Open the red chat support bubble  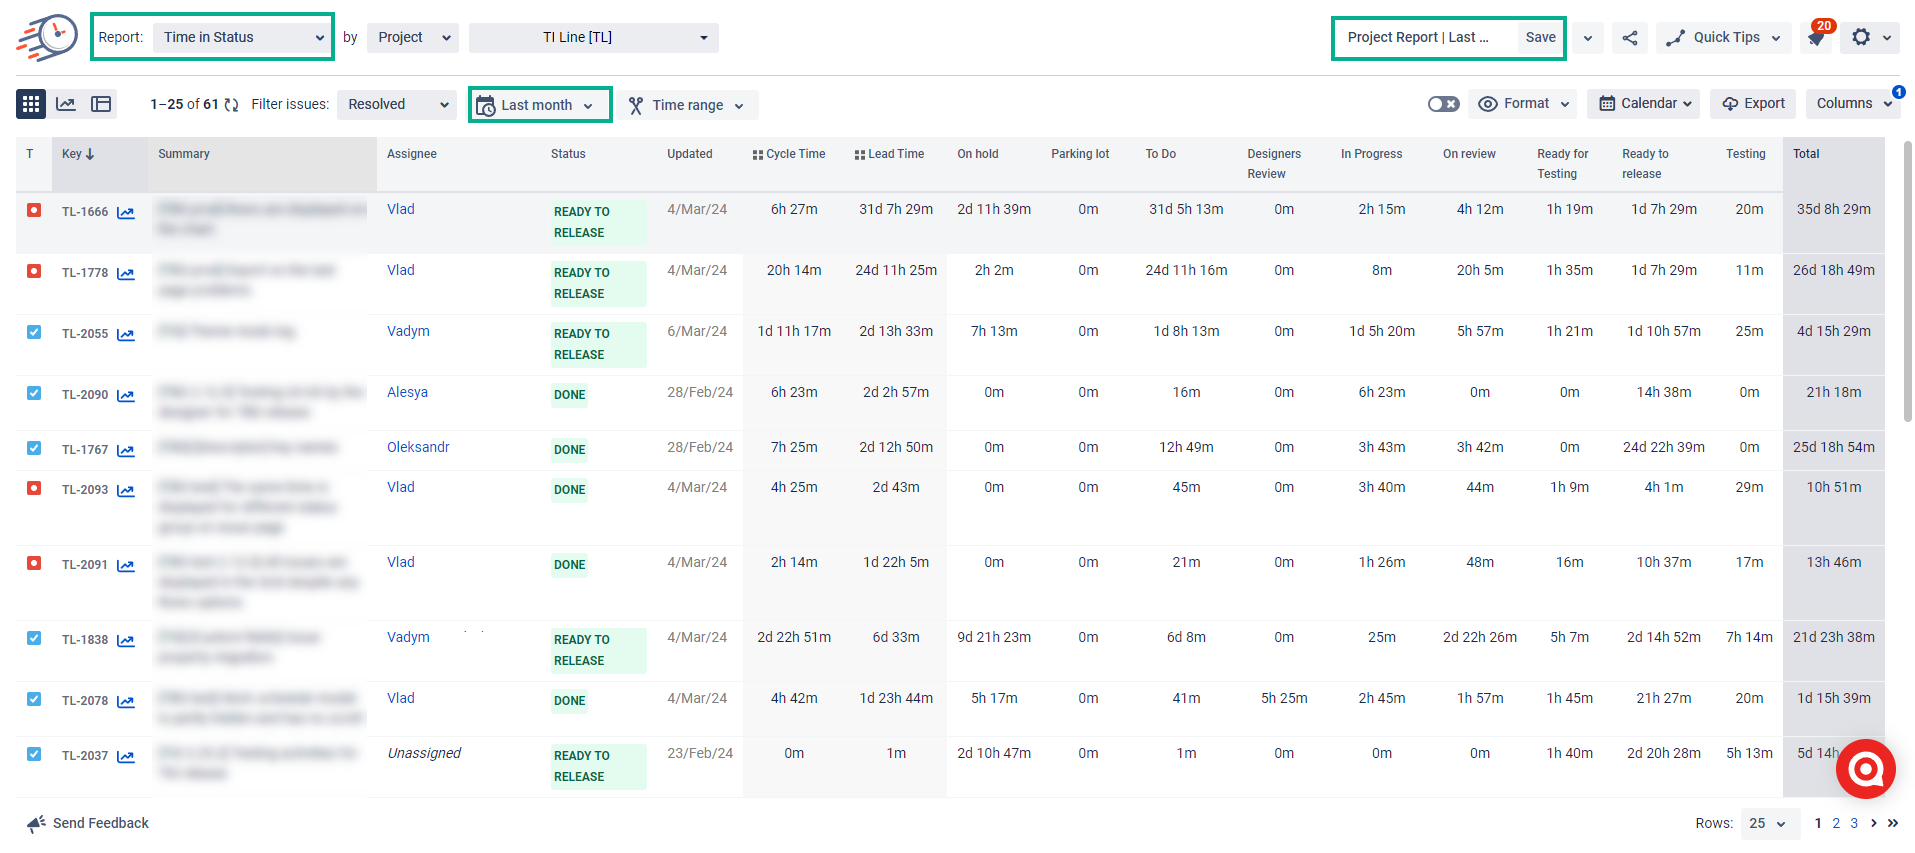pyautogui.click(x=1865, y=768)
